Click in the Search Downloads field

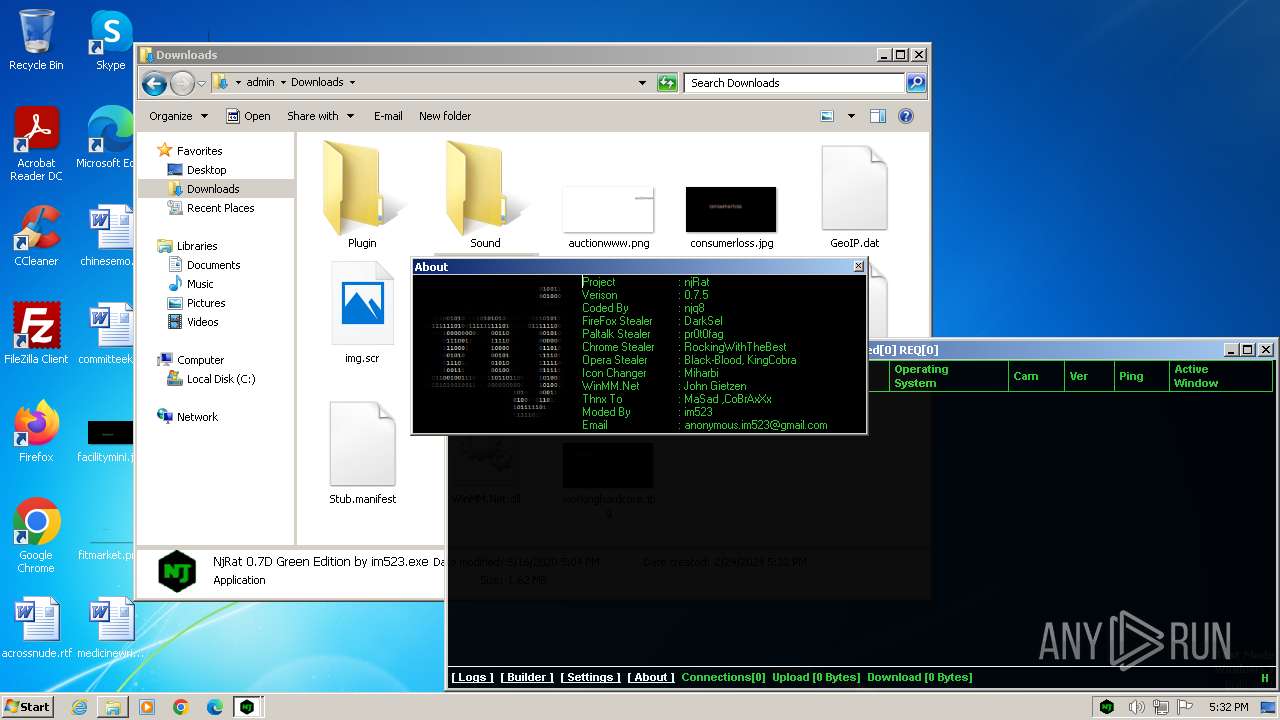click(x=795, y=83)
